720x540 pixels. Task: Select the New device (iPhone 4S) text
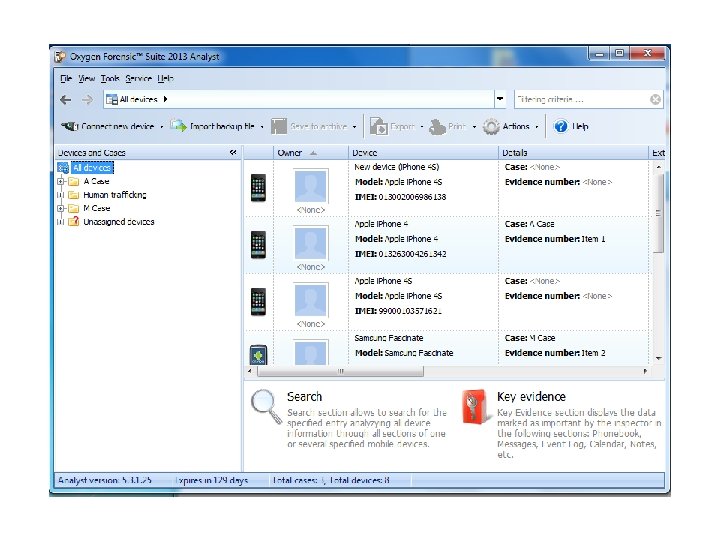[397, 167]
